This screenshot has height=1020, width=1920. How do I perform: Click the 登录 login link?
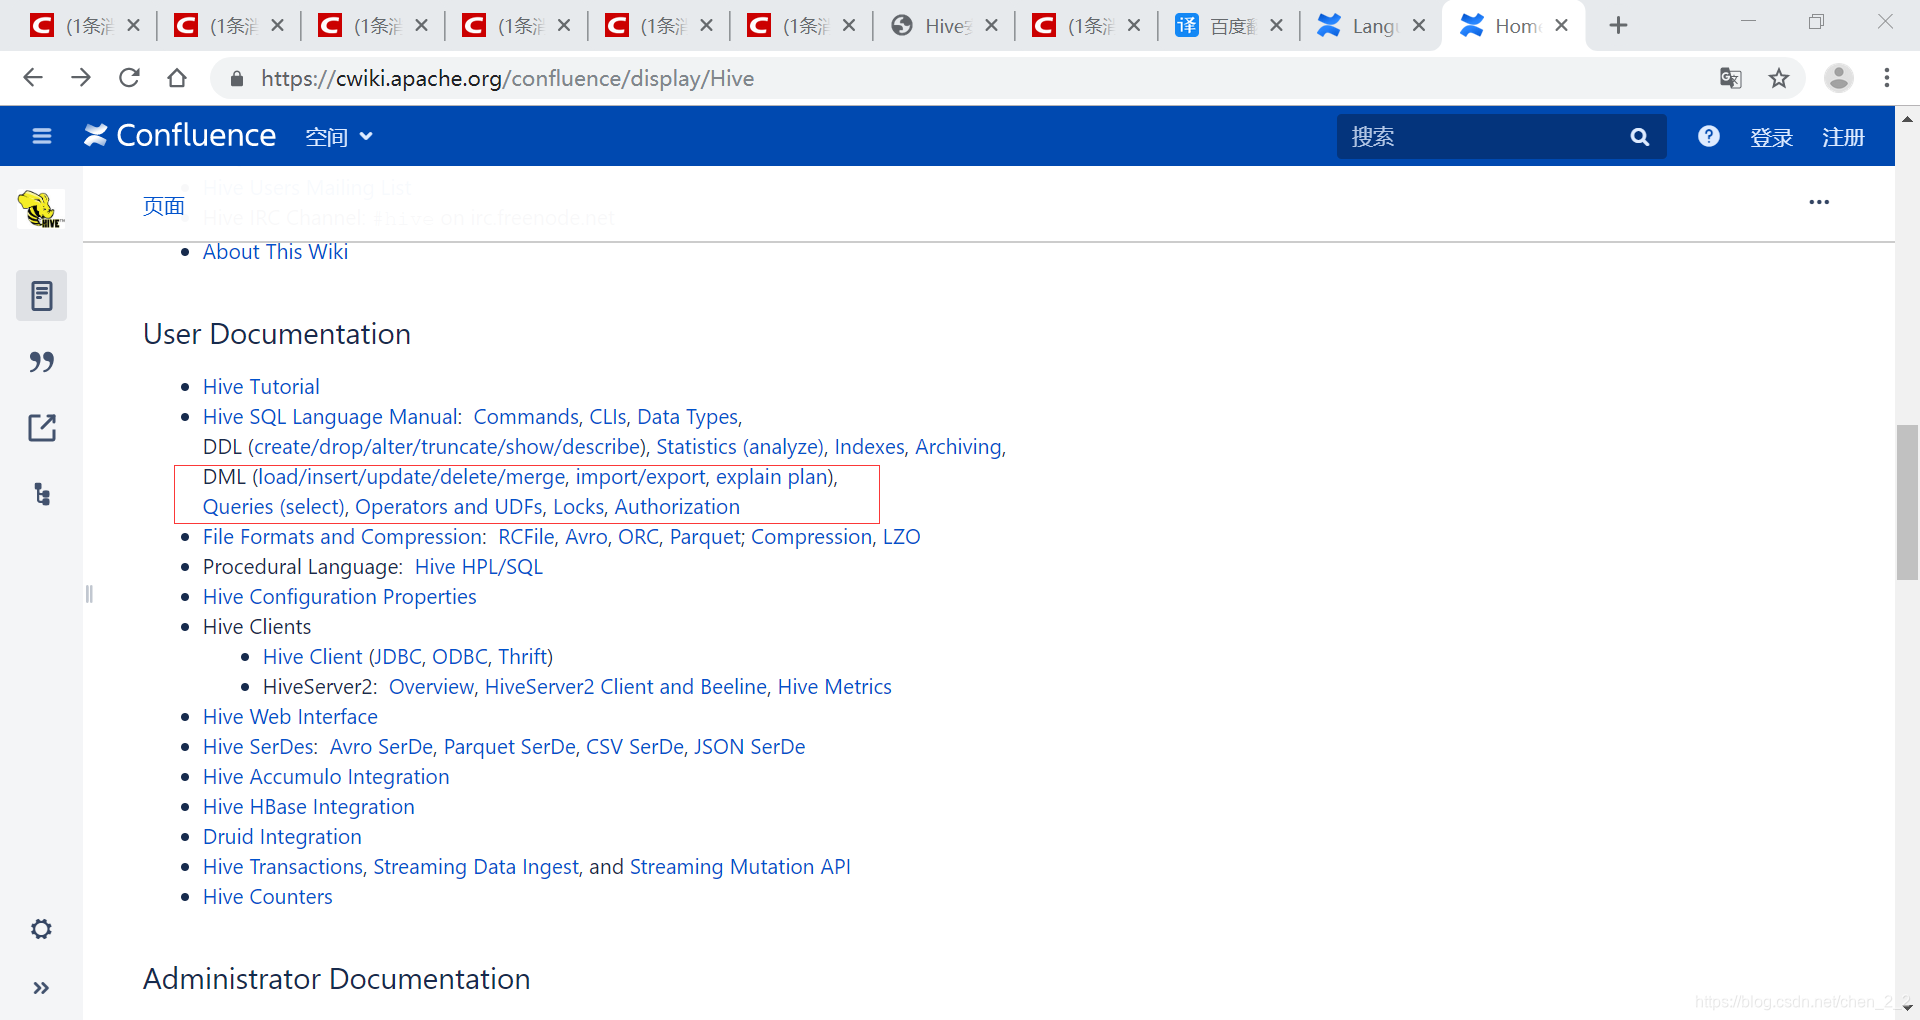click(1771, 137)
